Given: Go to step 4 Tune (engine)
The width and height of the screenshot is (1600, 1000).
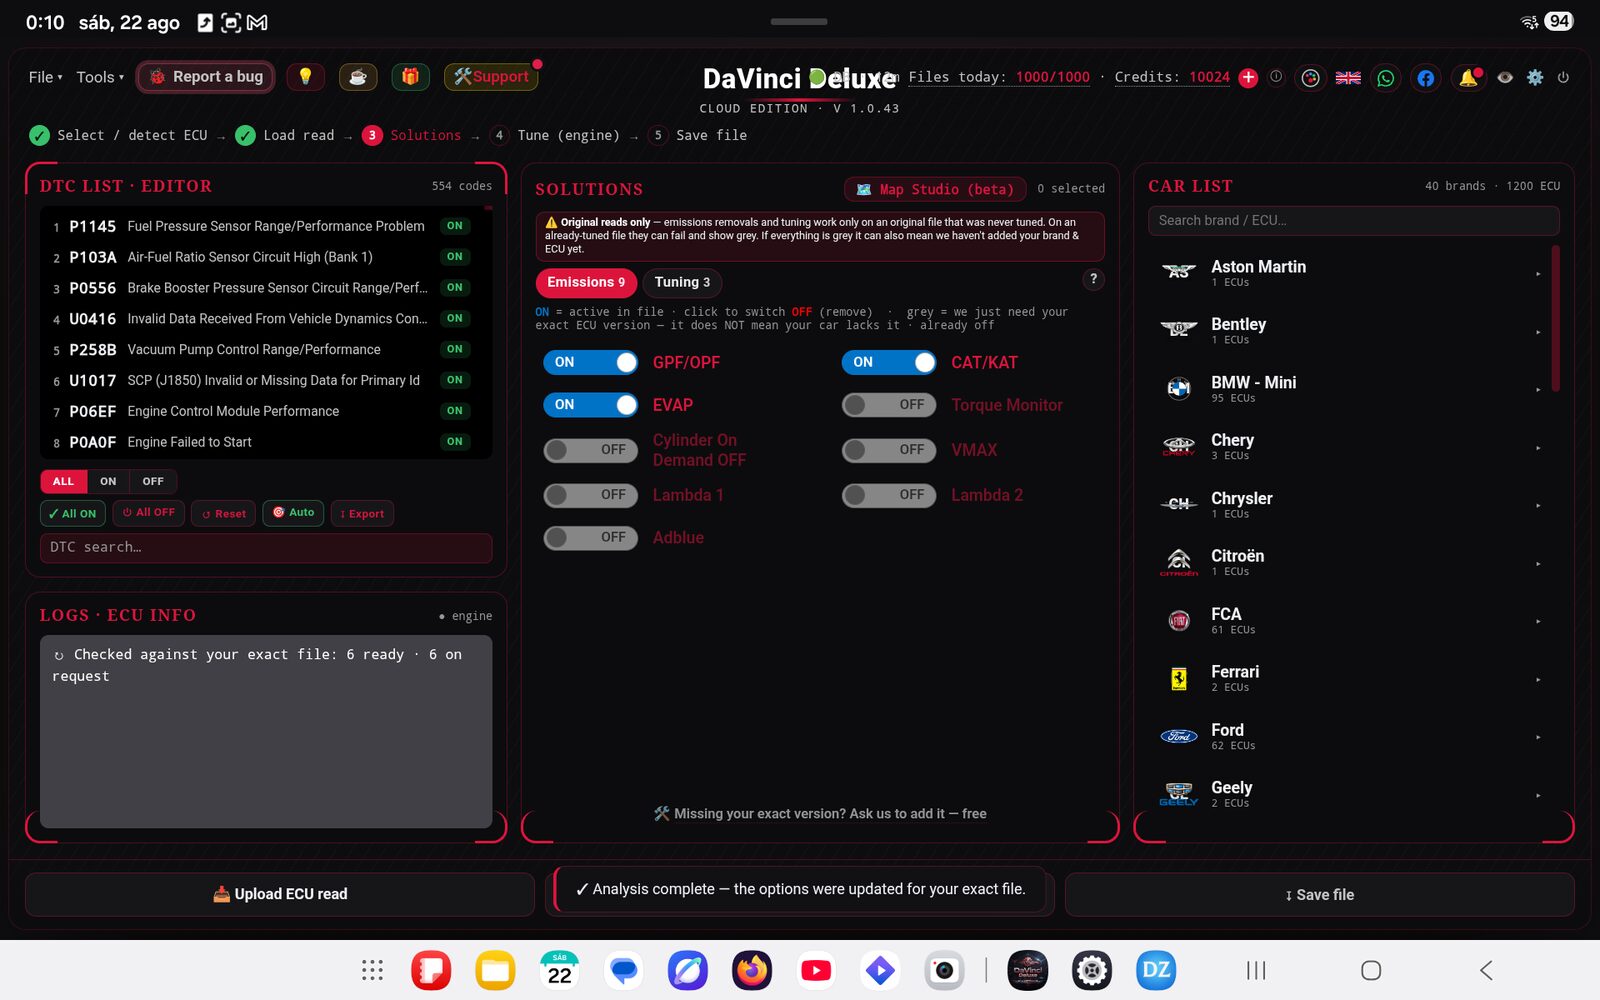Looking at the screenshot, I should coord(558,135).
